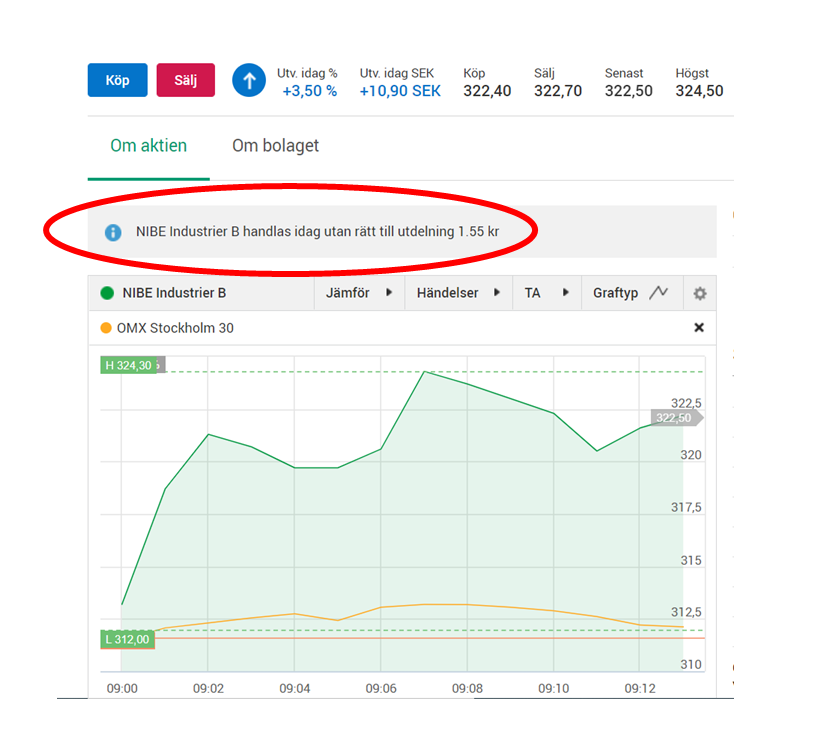Click the red Sälj button
The image size is (832, 756).
tap(185, 80)
